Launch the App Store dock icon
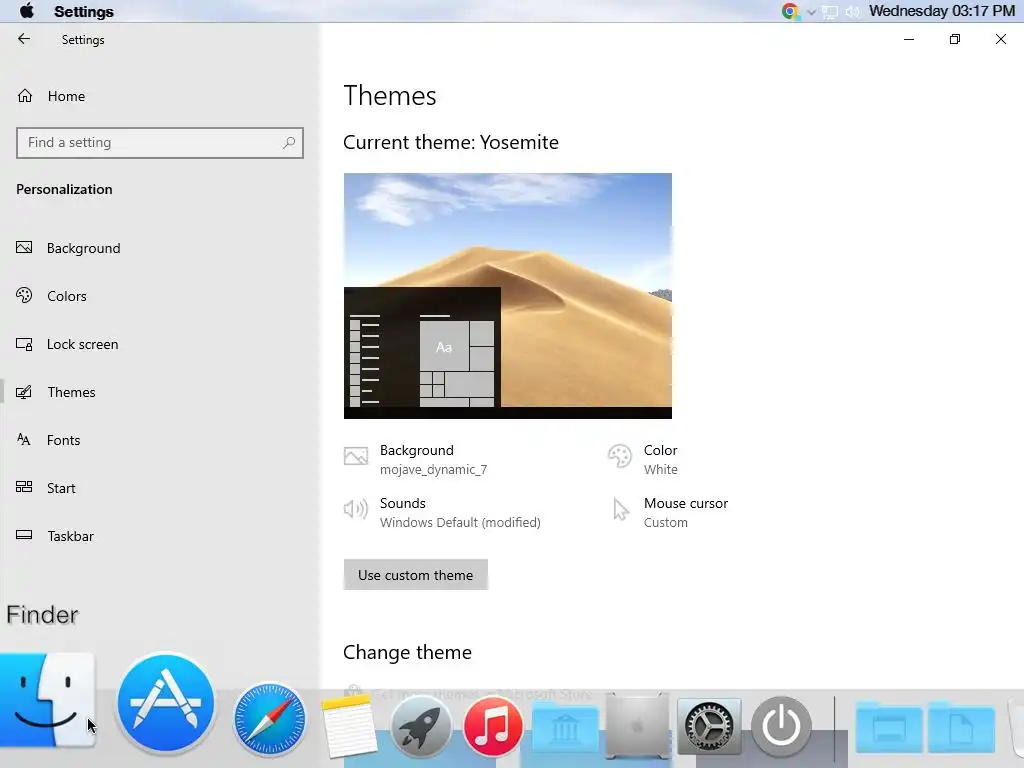The width and height of the screenshot is (1024, 768). [x=166, y=703]
